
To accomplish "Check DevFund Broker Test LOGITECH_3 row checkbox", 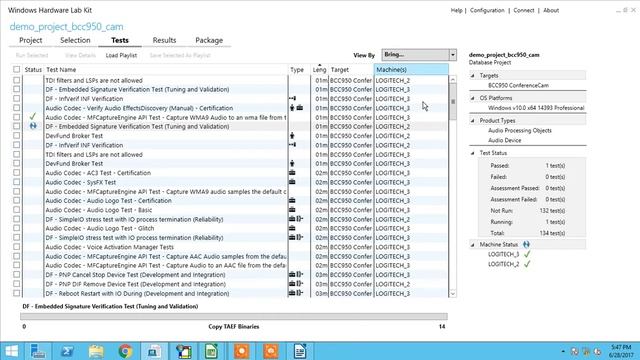I will [16, 163].
